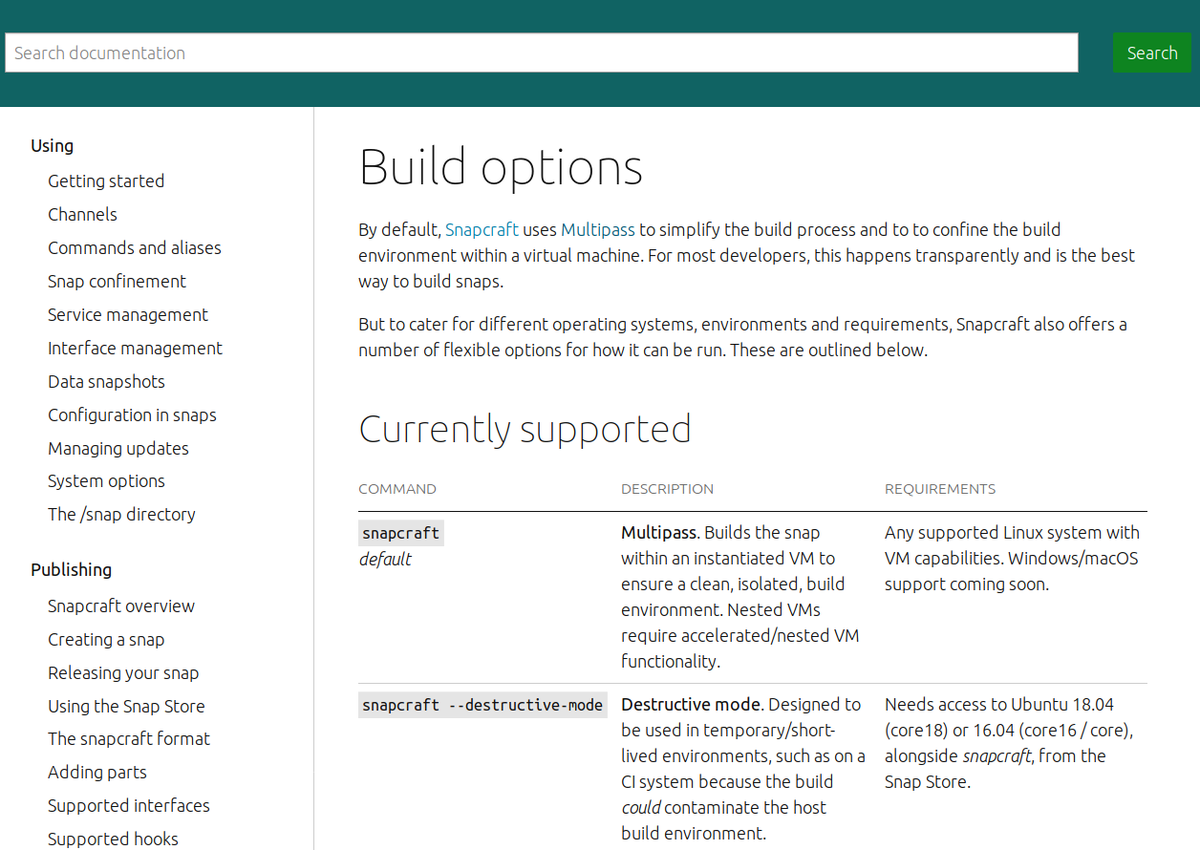Viewport: 1200px width, 850px height.
Task: Click the DESCRIPTION column header
Action: [x=667, y=489]
